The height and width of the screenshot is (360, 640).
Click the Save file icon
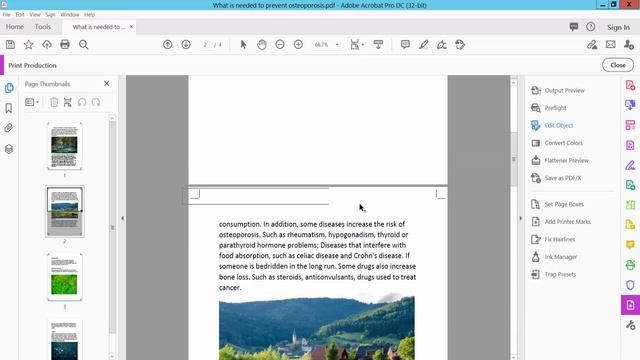pos(10,44)
